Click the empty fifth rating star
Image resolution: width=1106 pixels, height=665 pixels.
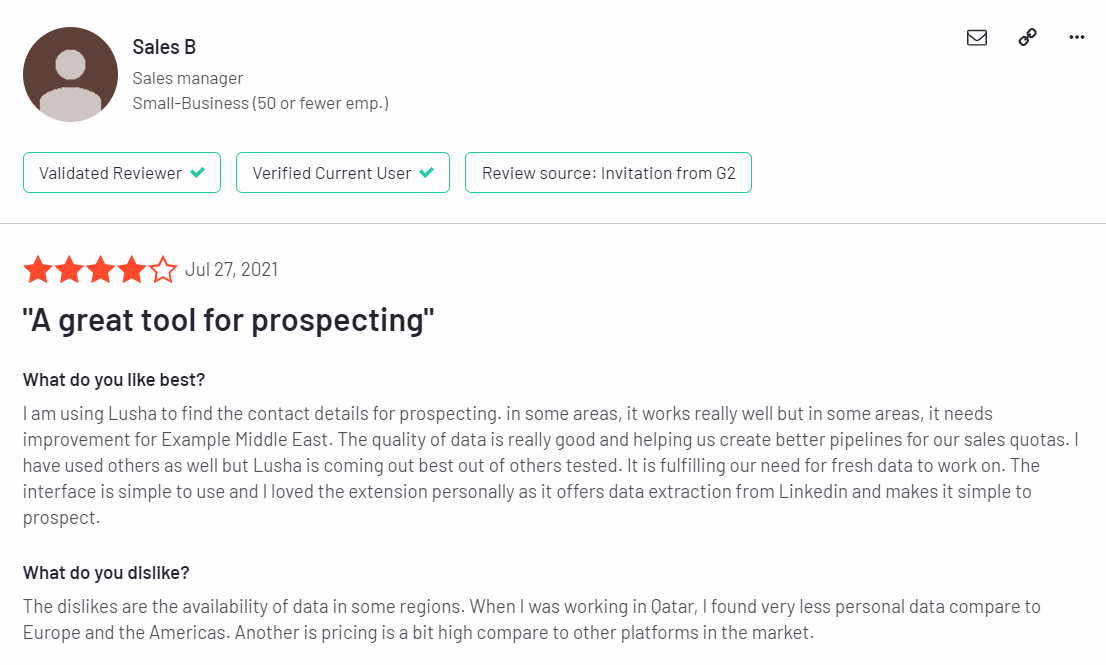point(163,269)
